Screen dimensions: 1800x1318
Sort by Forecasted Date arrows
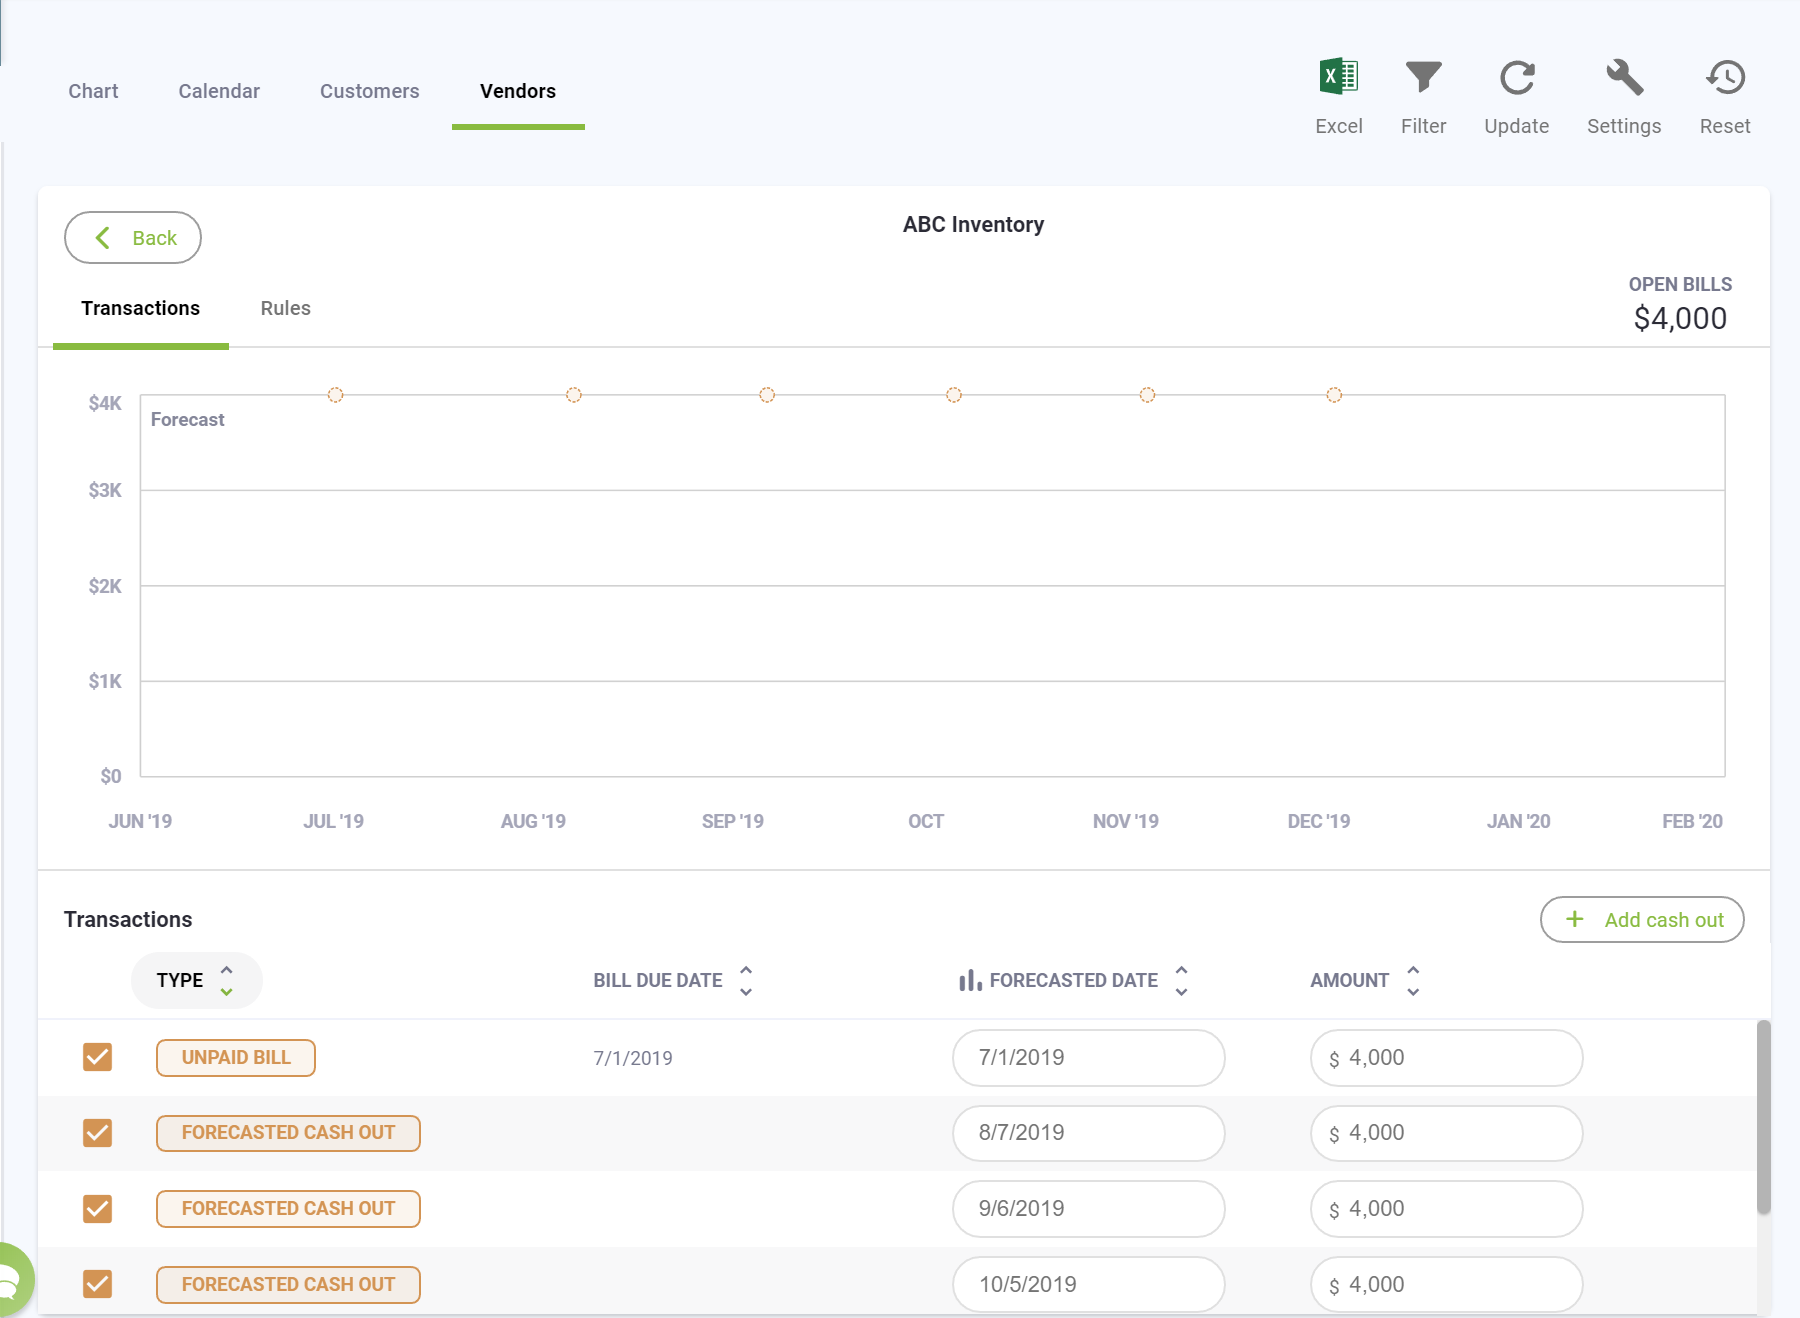click(1181, 980)
